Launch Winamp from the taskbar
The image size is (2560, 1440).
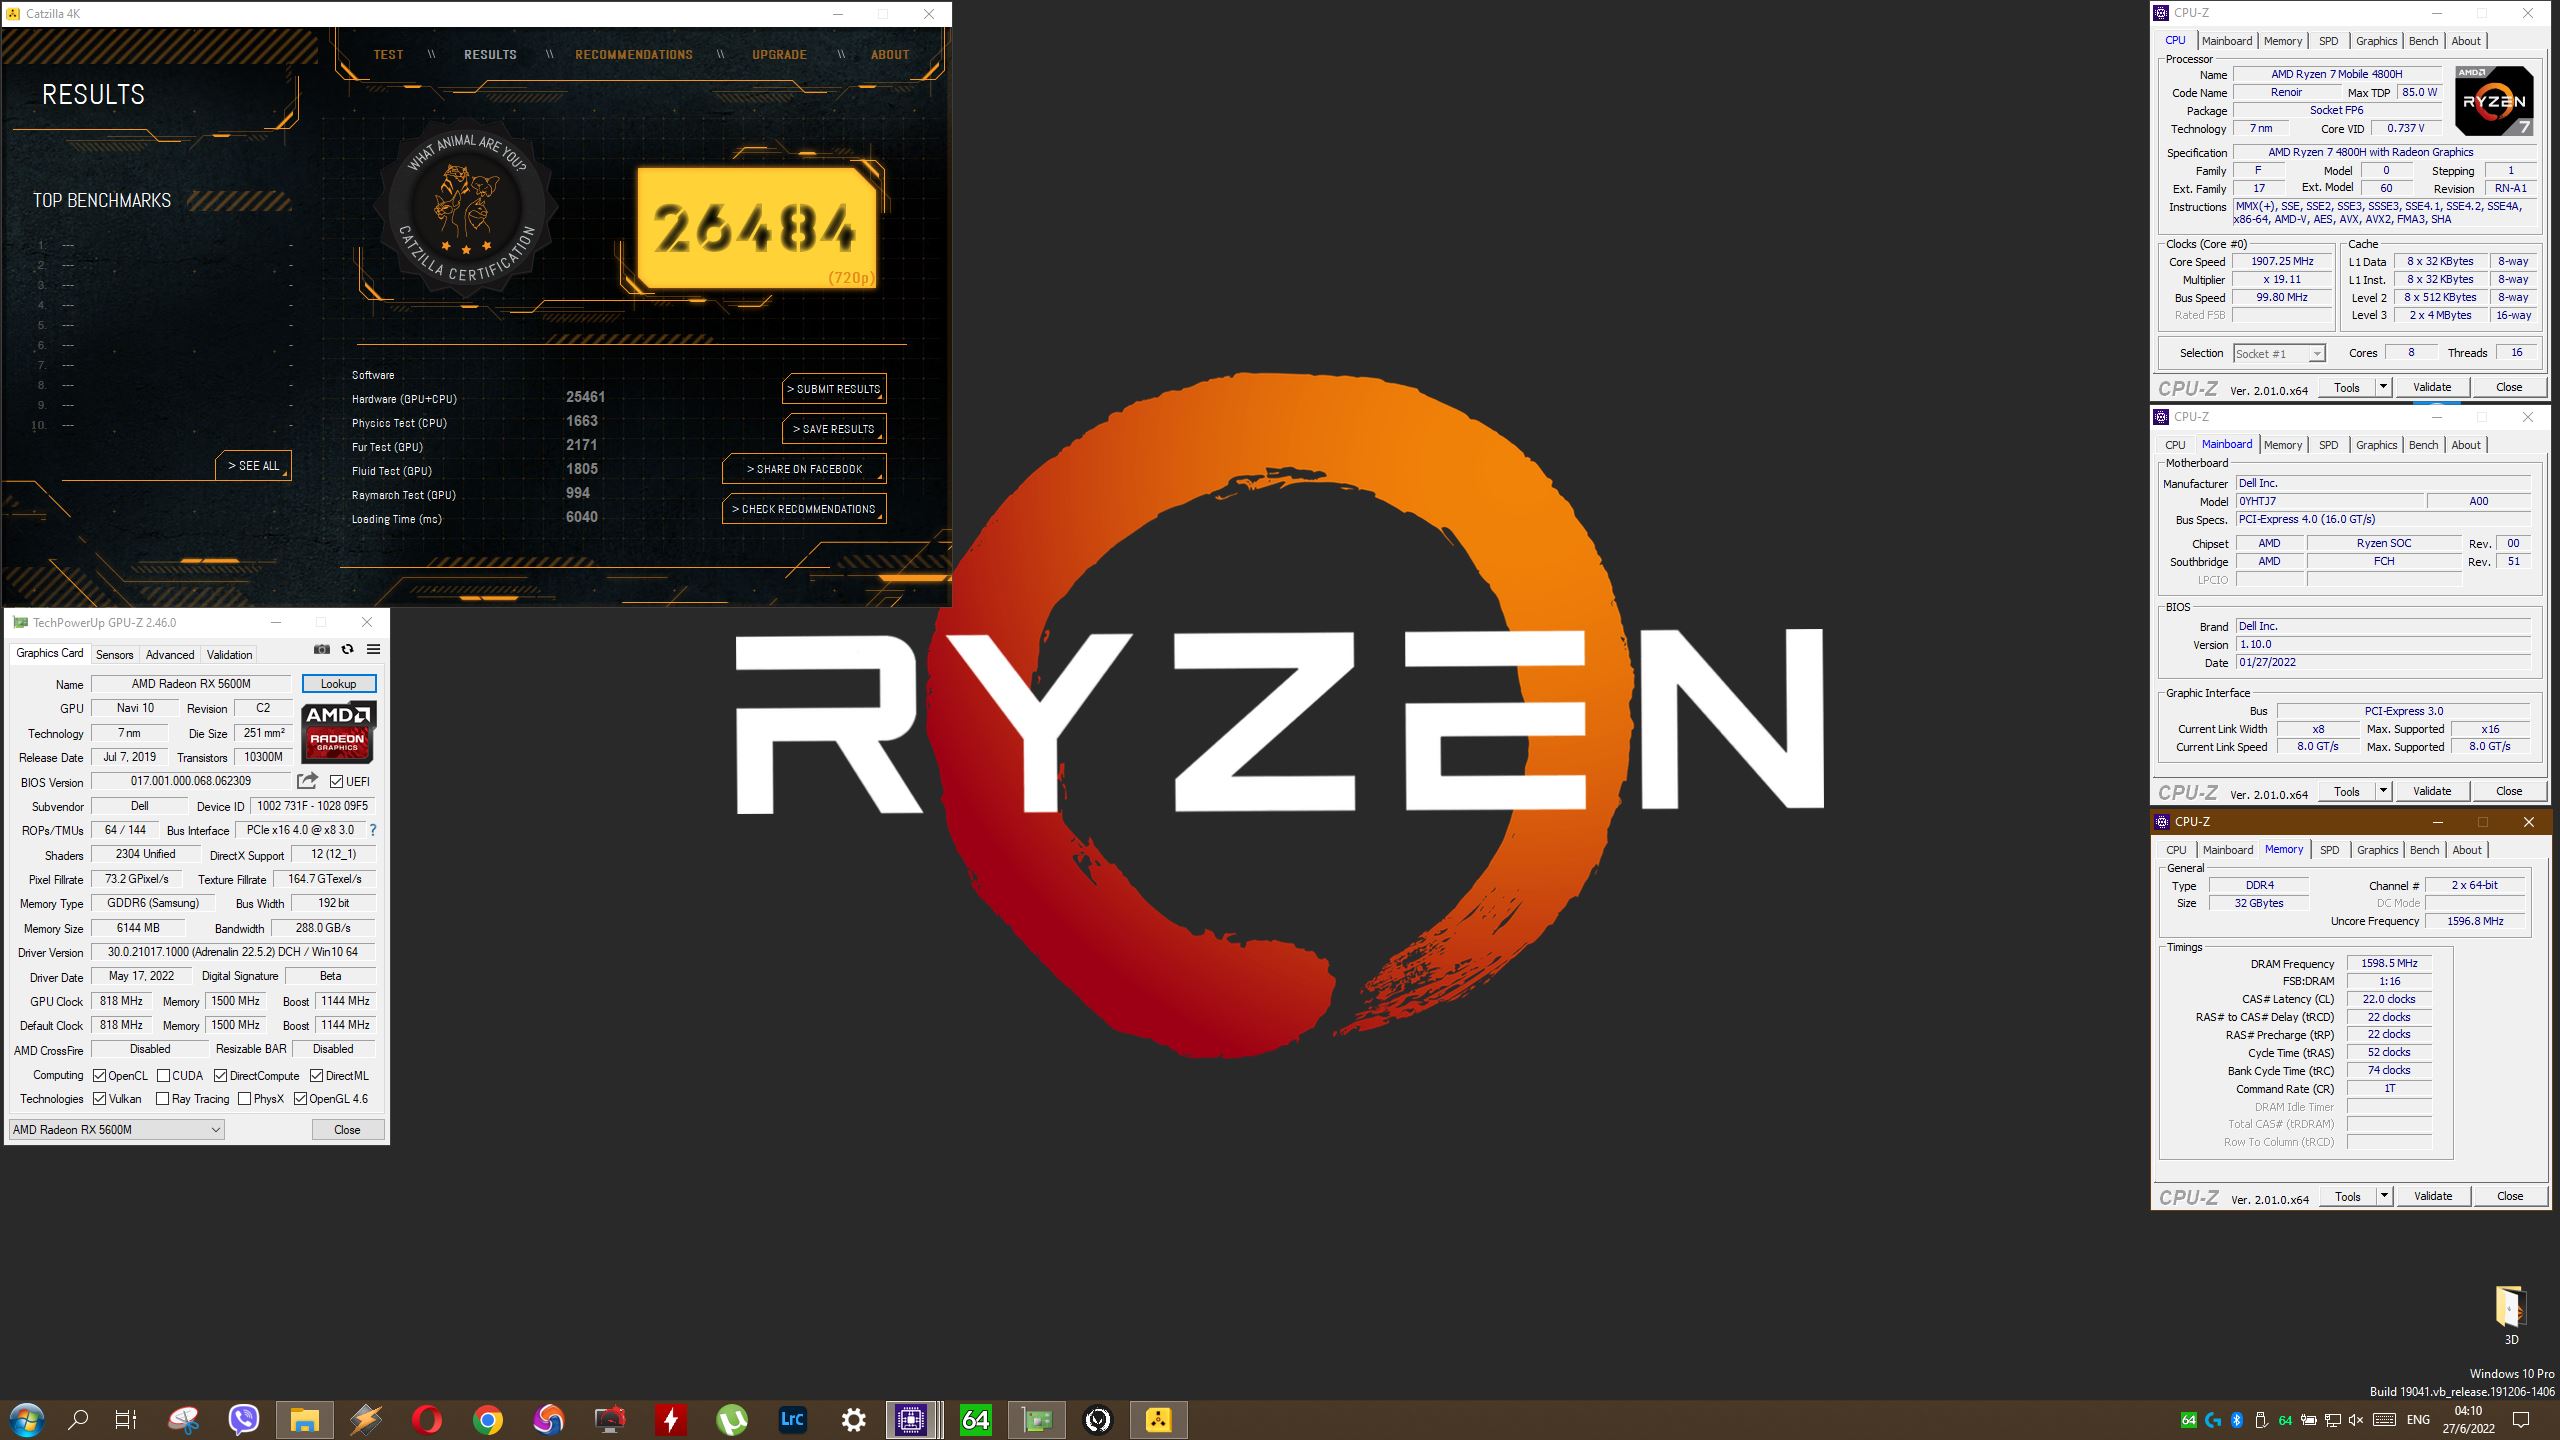coord(366,1420)
